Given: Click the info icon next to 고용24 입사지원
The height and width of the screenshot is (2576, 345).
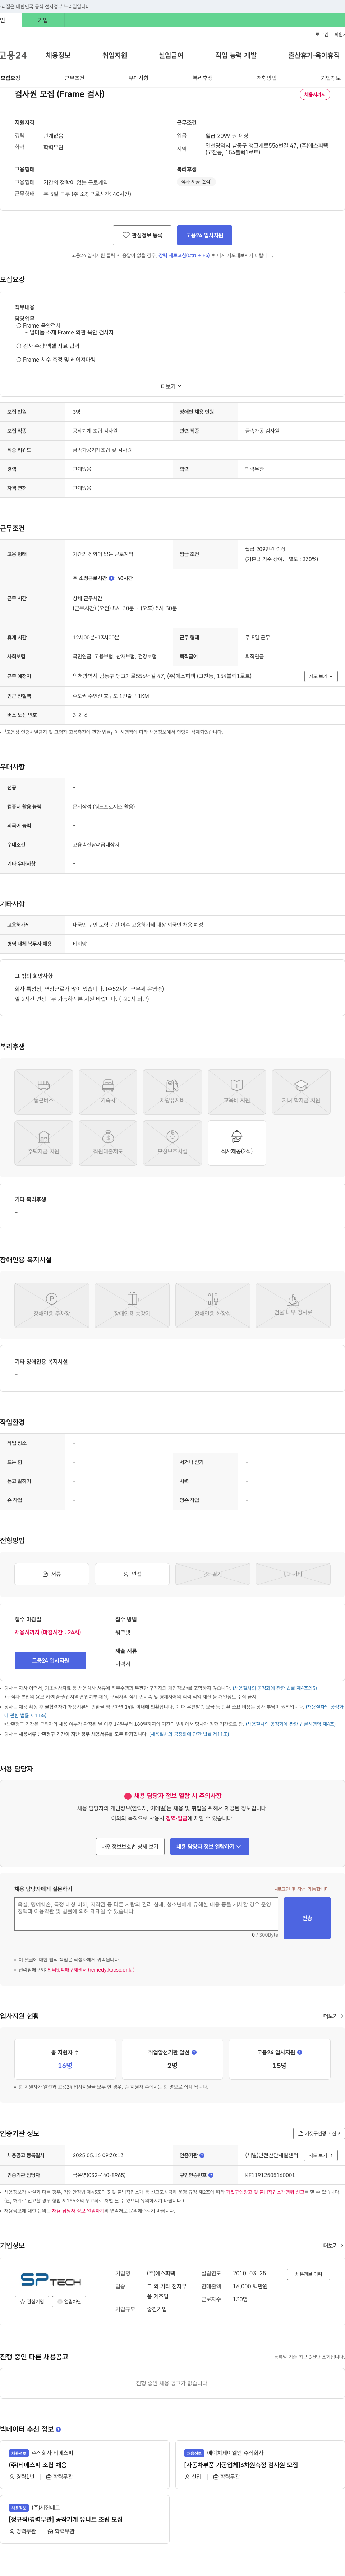Looking at the screenshot, I should click(x=300, y=2052).
